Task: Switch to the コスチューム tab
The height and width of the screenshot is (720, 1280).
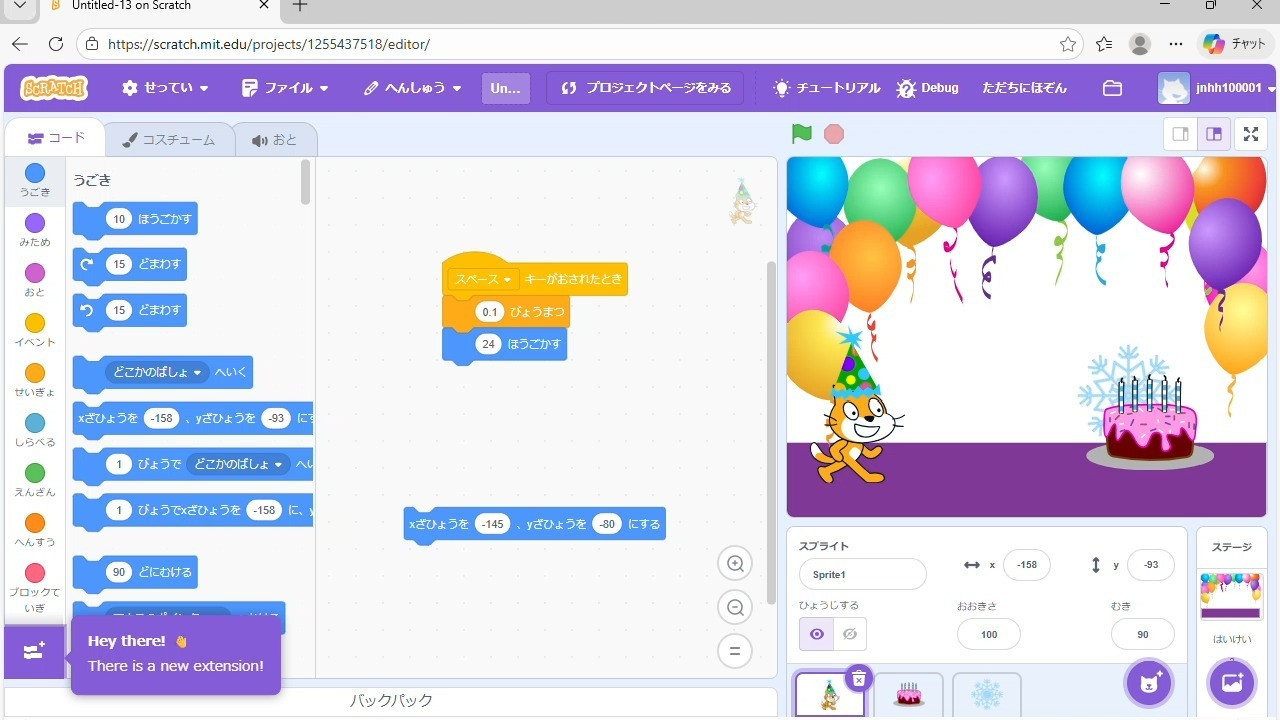Action: pos(168,140)
